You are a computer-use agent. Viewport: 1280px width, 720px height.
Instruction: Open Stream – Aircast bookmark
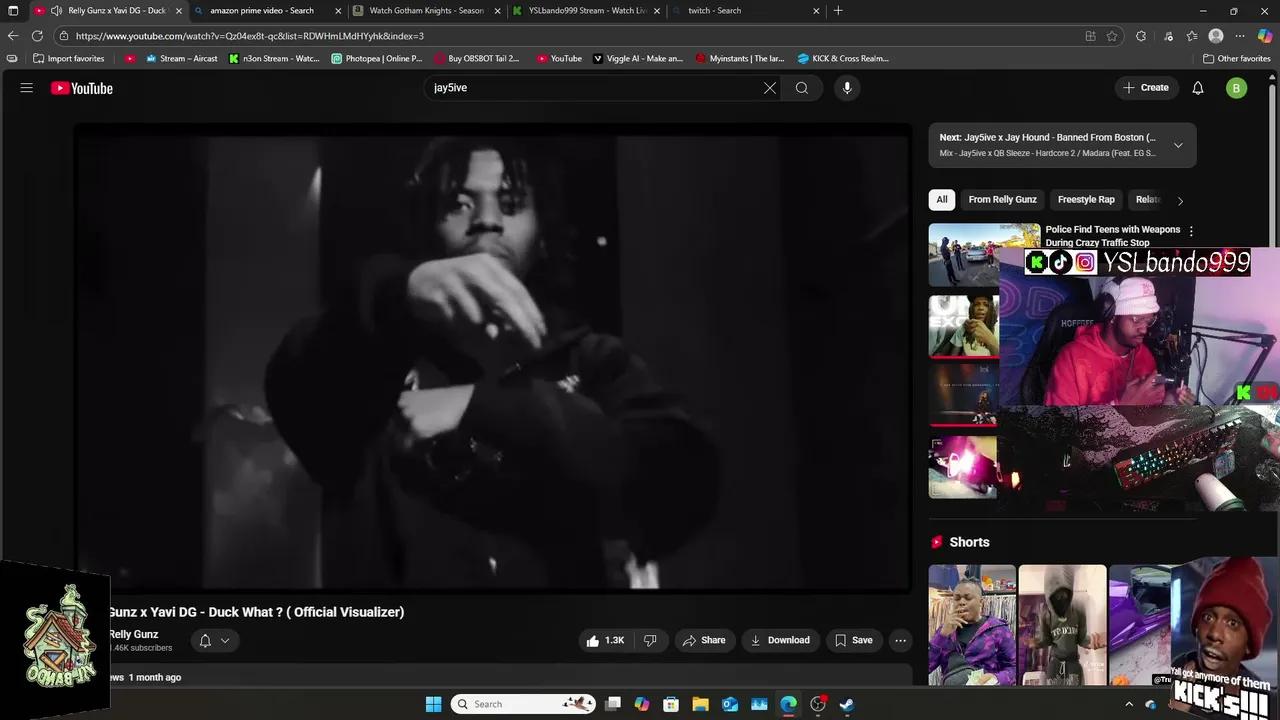pyautogui.click(x=182, y=59)
